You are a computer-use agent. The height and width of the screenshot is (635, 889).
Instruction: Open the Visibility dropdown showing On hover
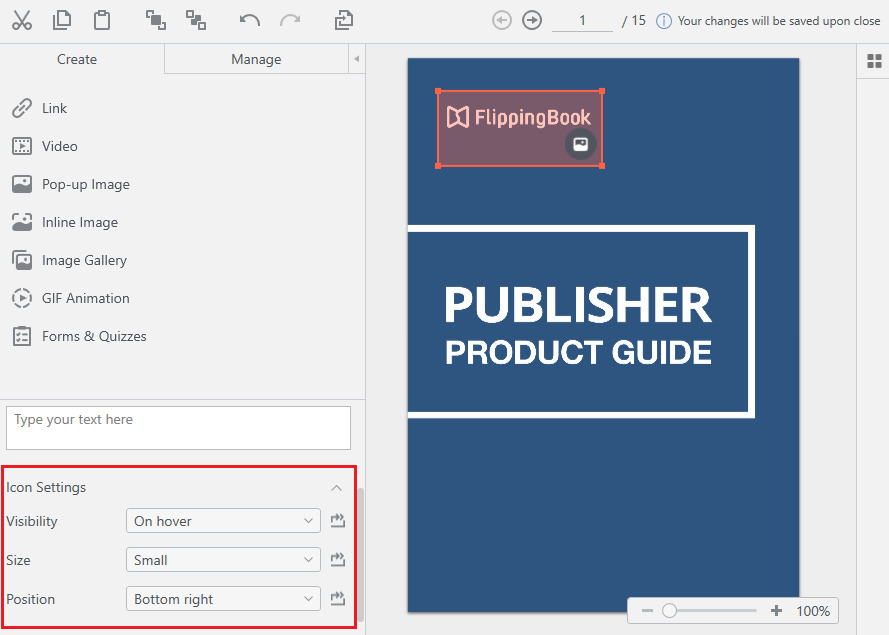pos(223,520)
